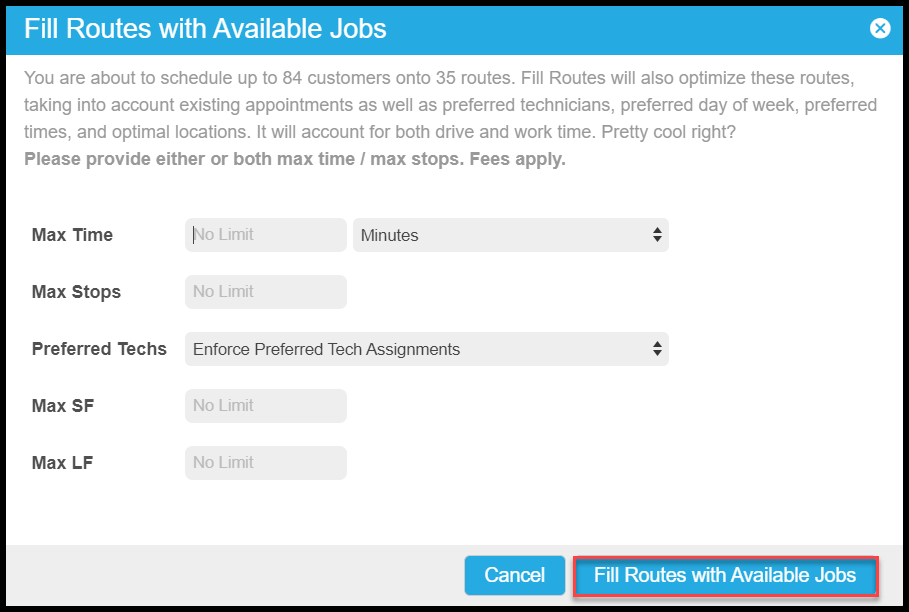Click the Max Stops label
The width and height of the screenshot is (909, 612).
point(76,292)
